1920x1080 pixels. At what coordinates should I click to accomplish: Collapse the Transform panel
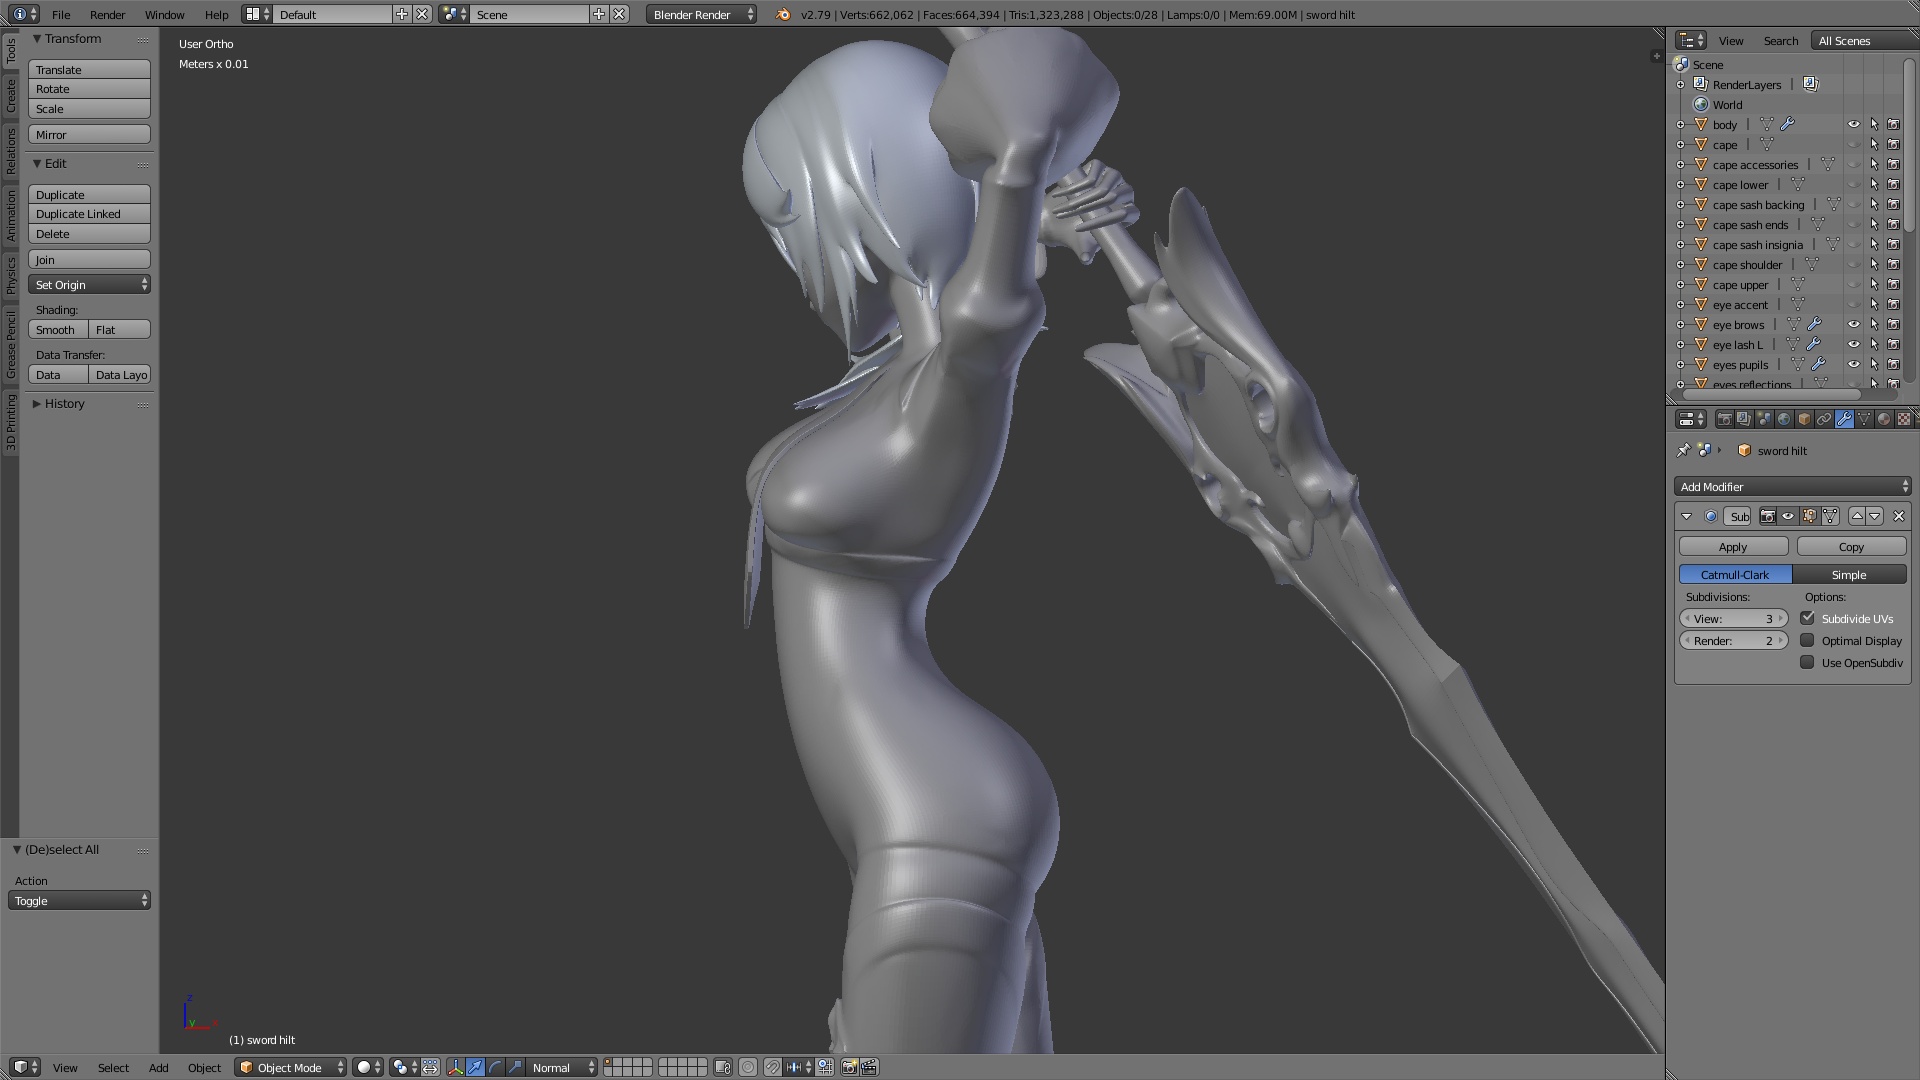click(x=37, y=39)
